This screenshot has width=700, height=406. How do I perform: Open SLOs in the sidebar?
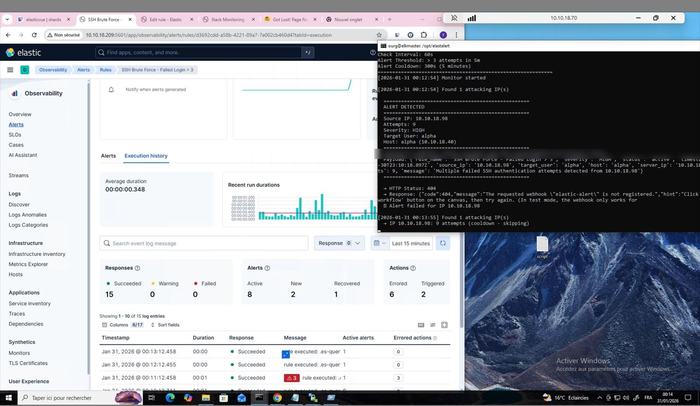click(x=15, y=135)
